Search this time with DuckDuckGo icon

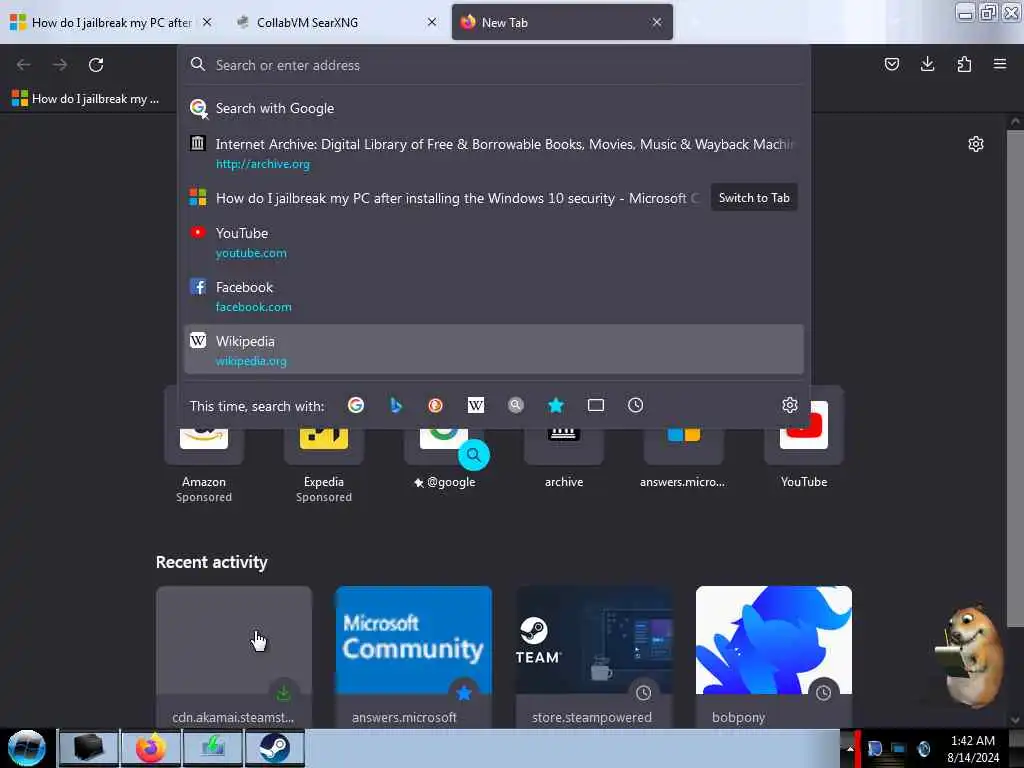point(436,406)
